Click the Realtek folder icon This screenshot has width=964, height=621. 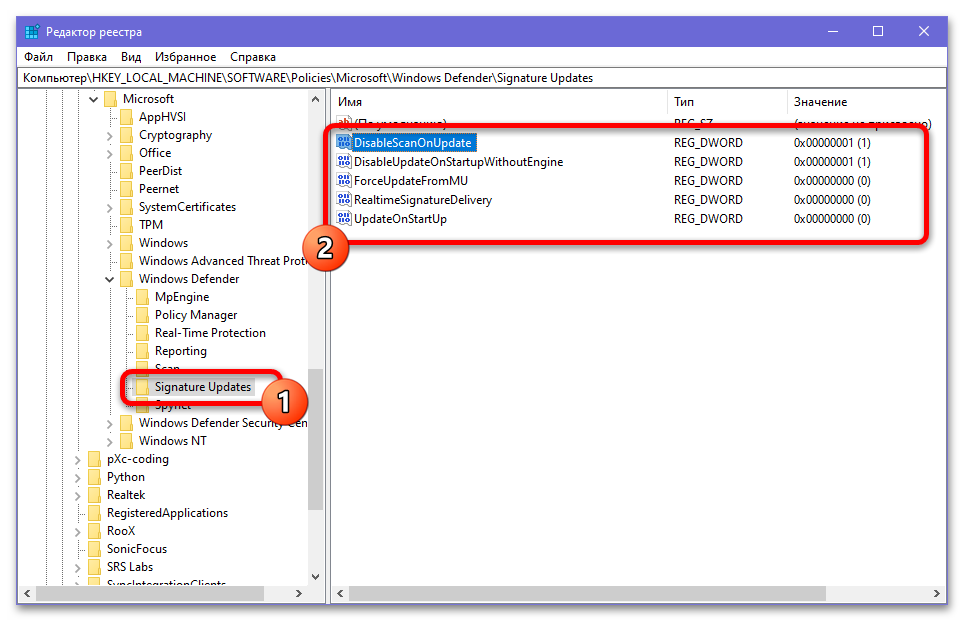click(x=94, y=495)
